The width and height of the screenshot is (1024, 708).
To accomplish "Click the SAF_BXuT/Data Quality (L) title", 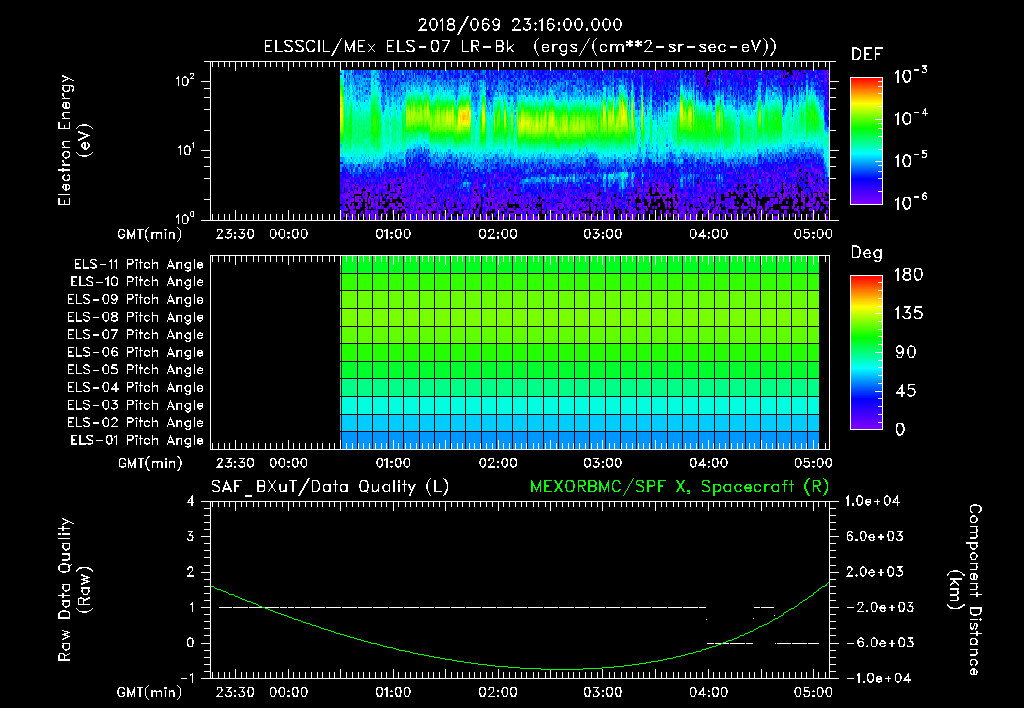I will click(x=330, y=487).
